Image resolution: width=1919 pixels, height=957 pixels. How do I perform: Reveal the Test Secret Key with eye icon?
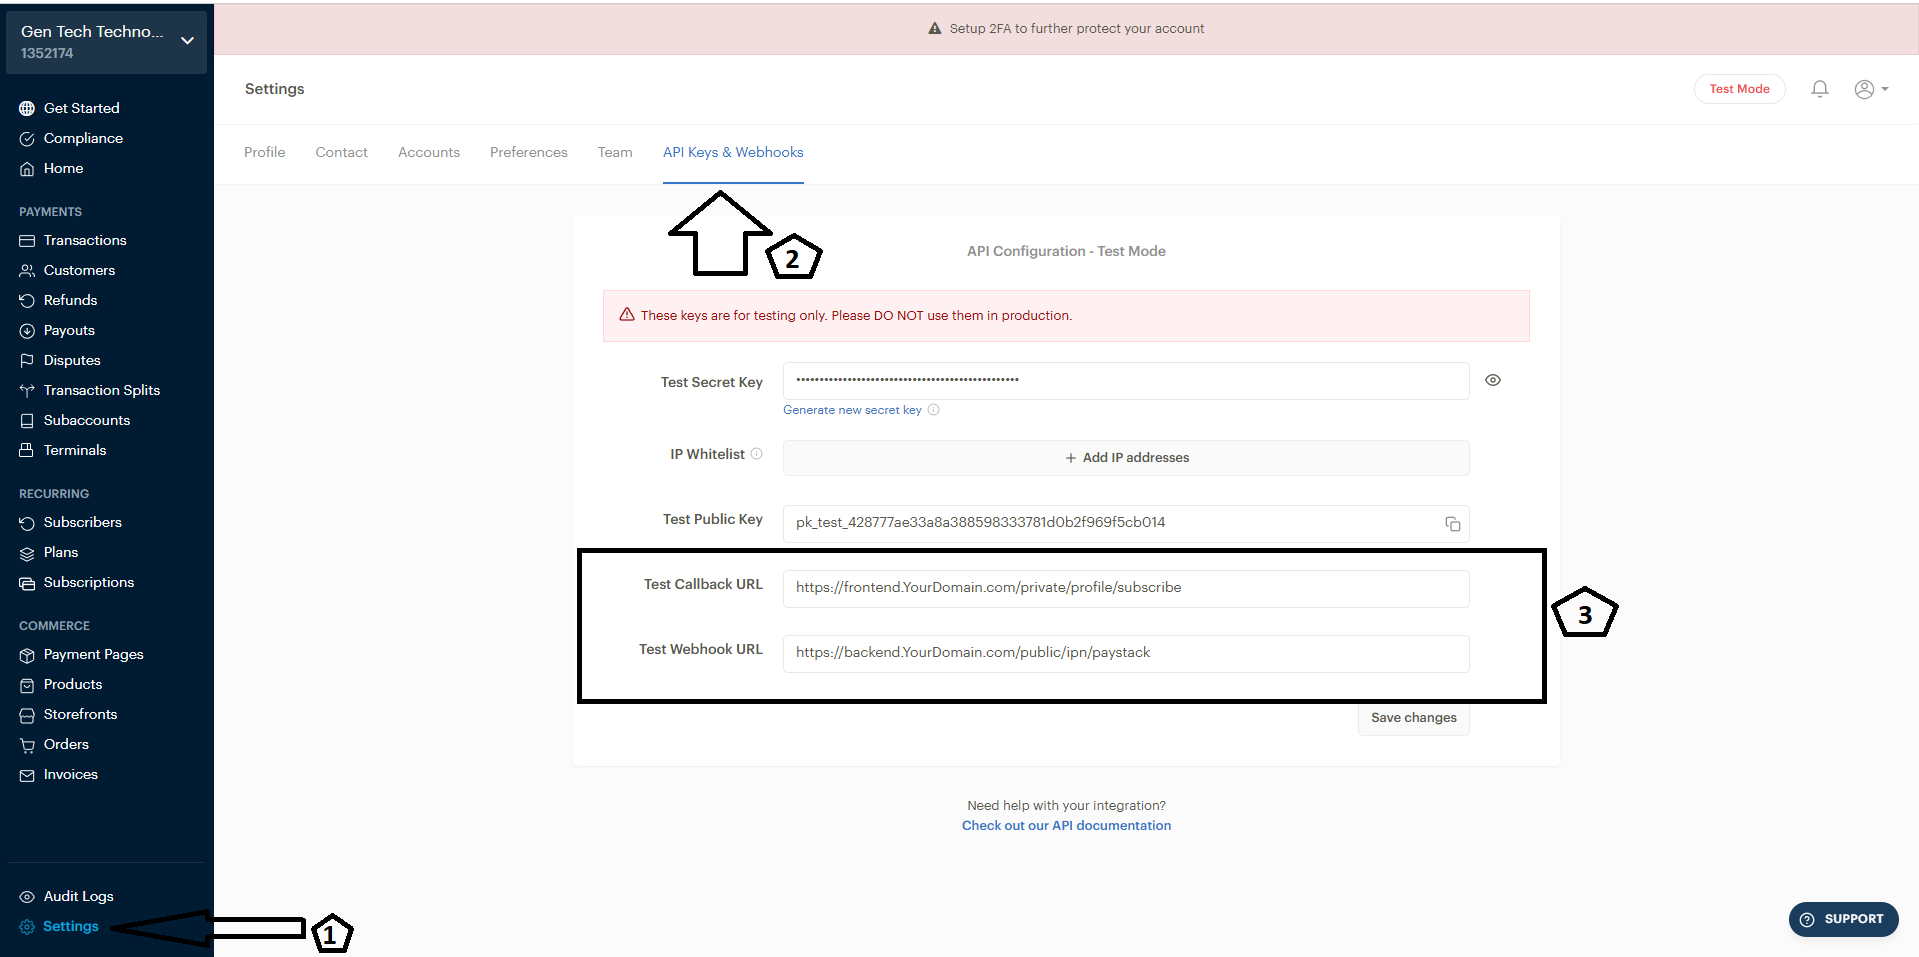coord(1492,380)
